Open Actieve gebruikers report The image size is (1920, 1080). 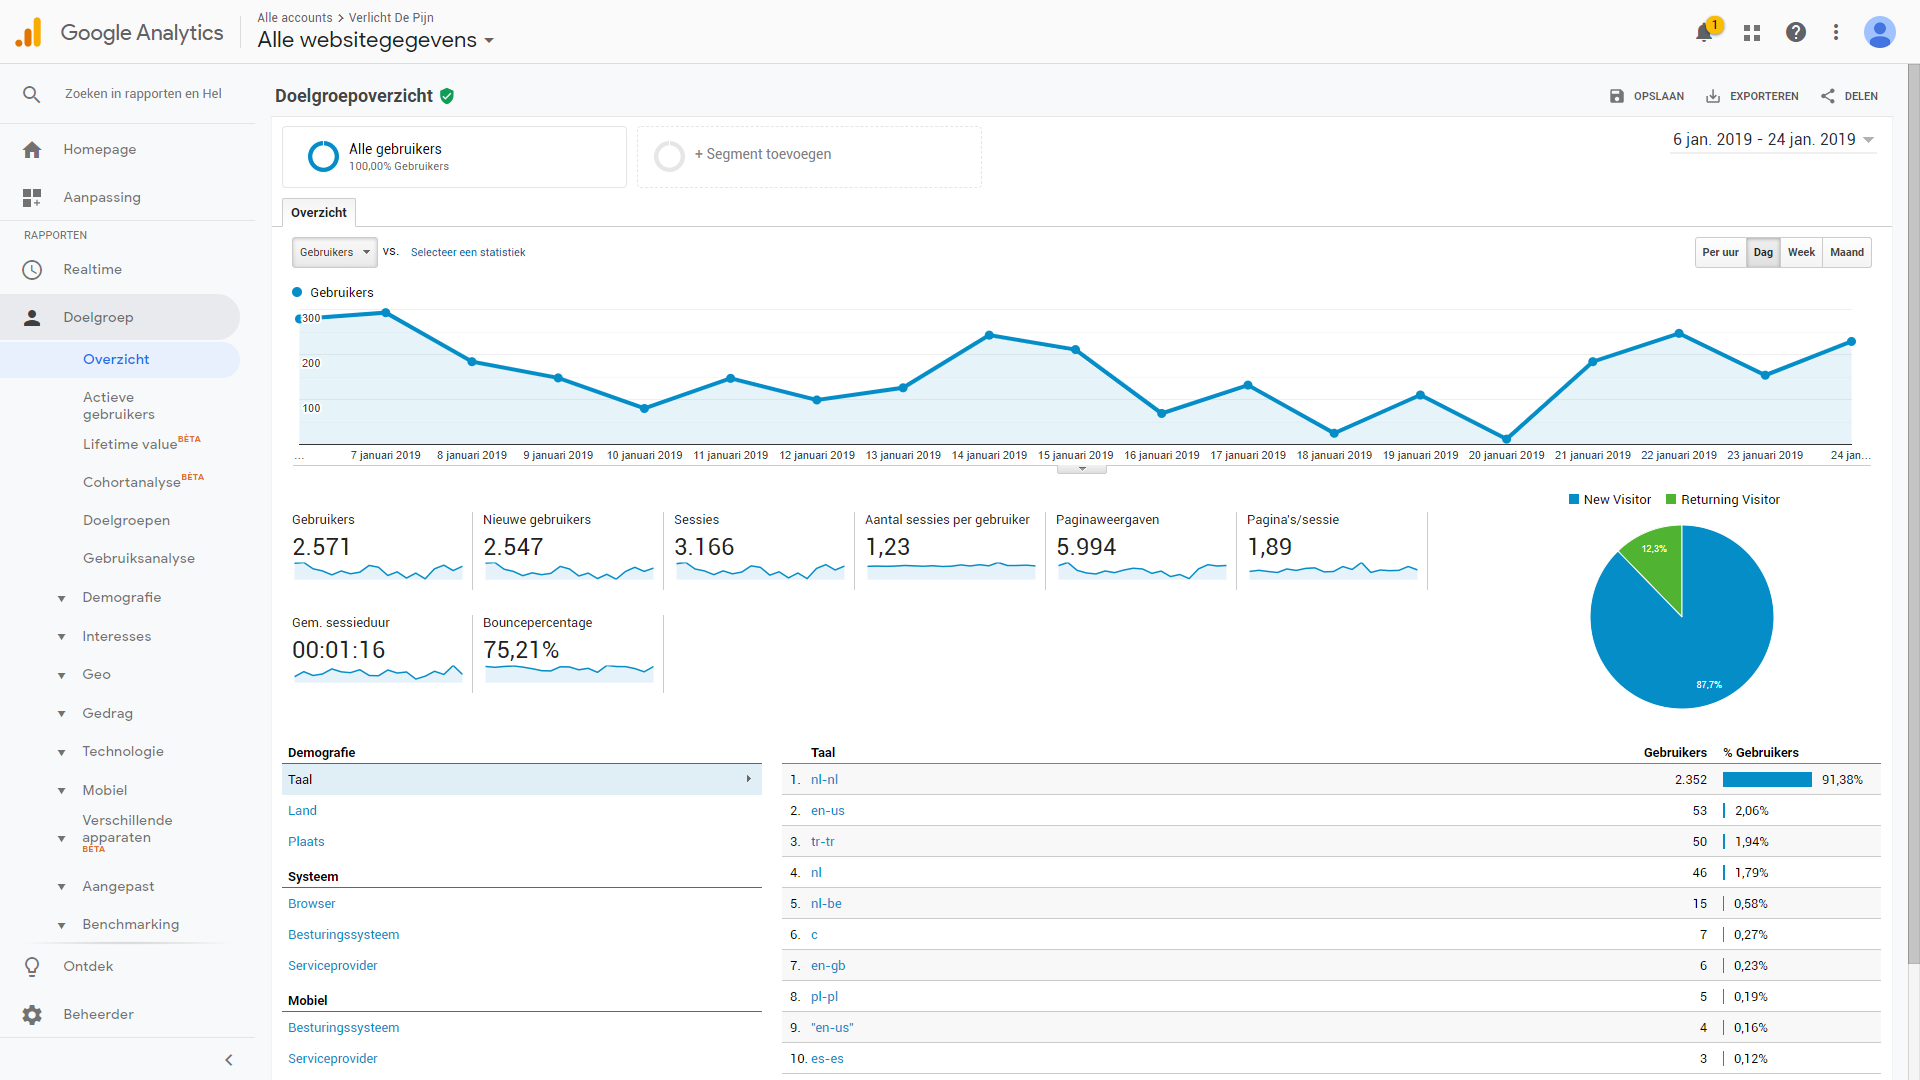pyautogui.click(x=119, y=406)
